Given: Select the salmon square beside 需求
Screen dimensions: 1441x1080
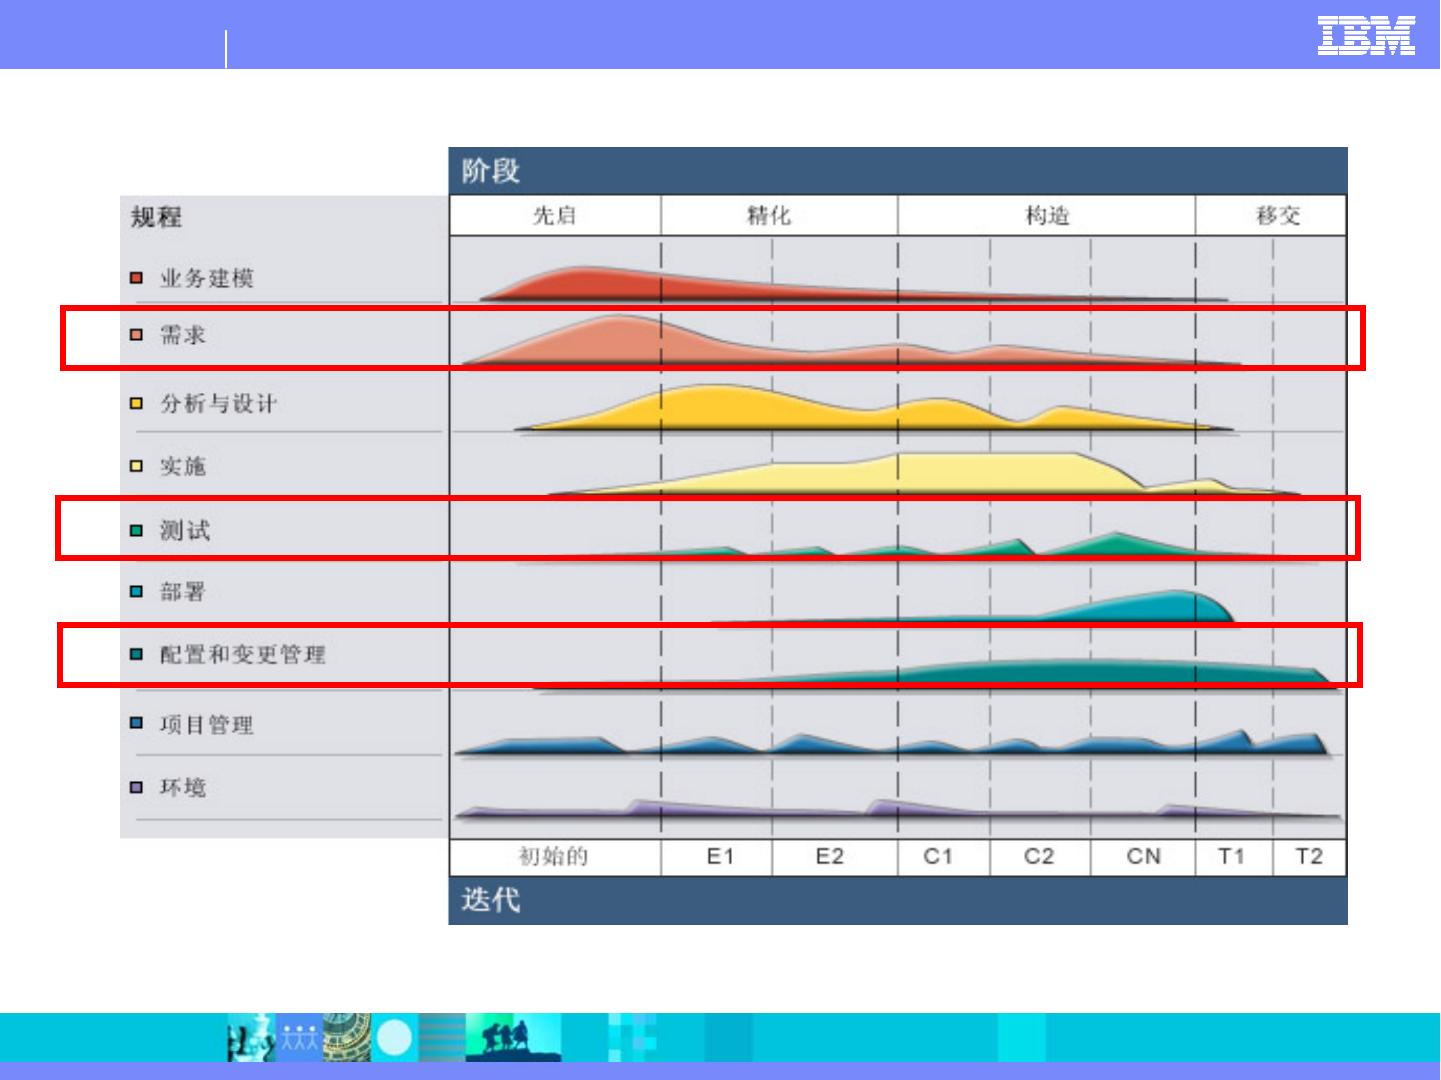Looking at the screenshot, I should pyautogui.click(x=137, y=335).
